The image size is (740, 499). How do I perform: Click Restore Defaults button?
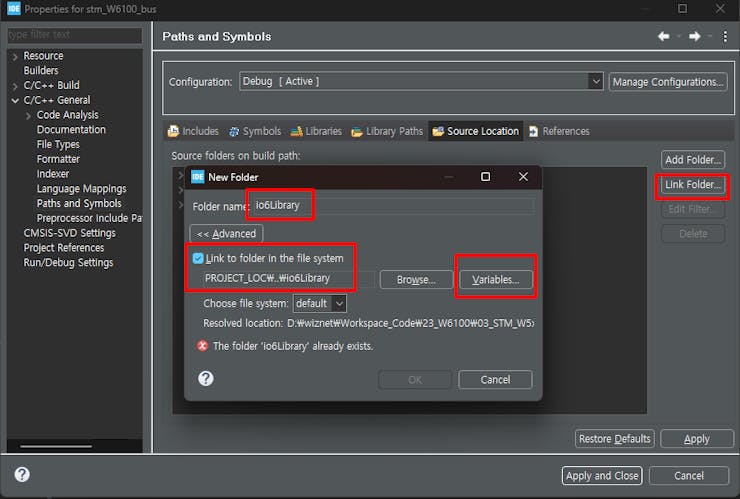(614, 439)
